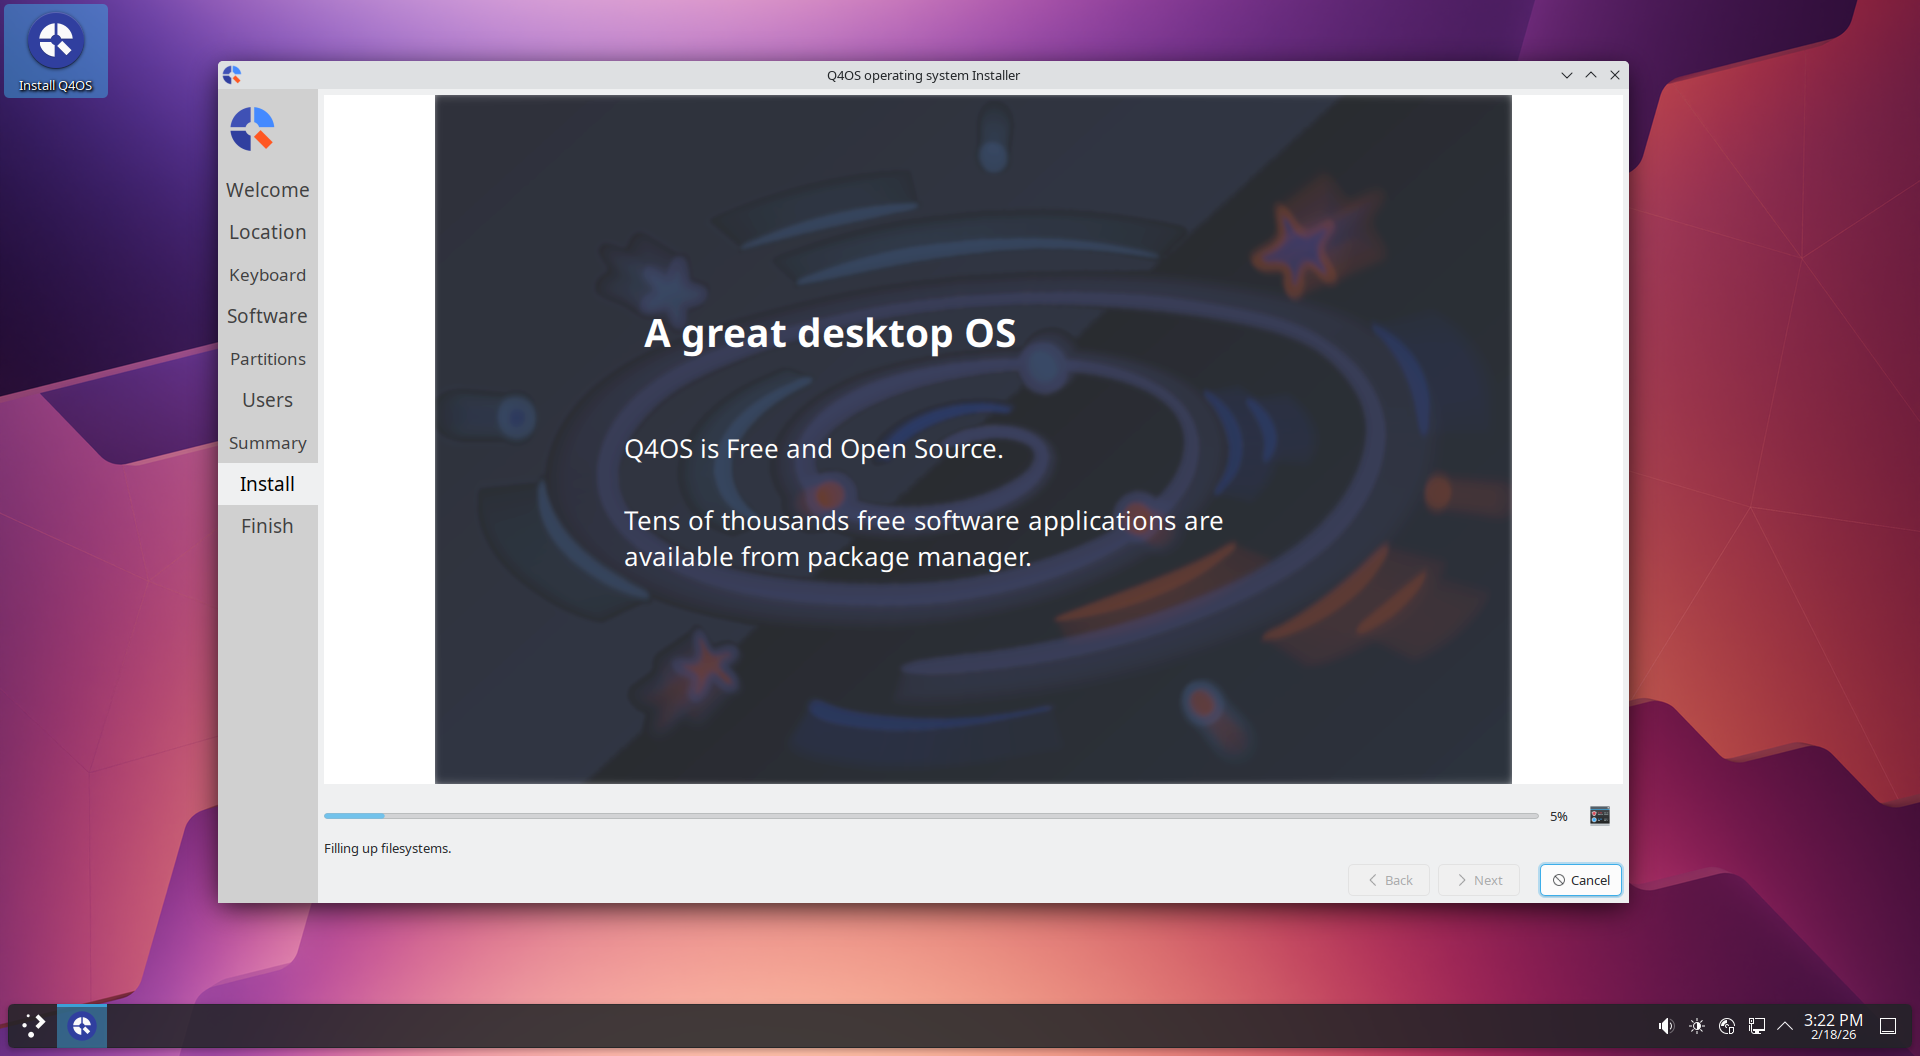The image size is (1920, 1056).
Task: Click the window title 'Q4OS operating system Installer'
Action: [x=923, y=75]
